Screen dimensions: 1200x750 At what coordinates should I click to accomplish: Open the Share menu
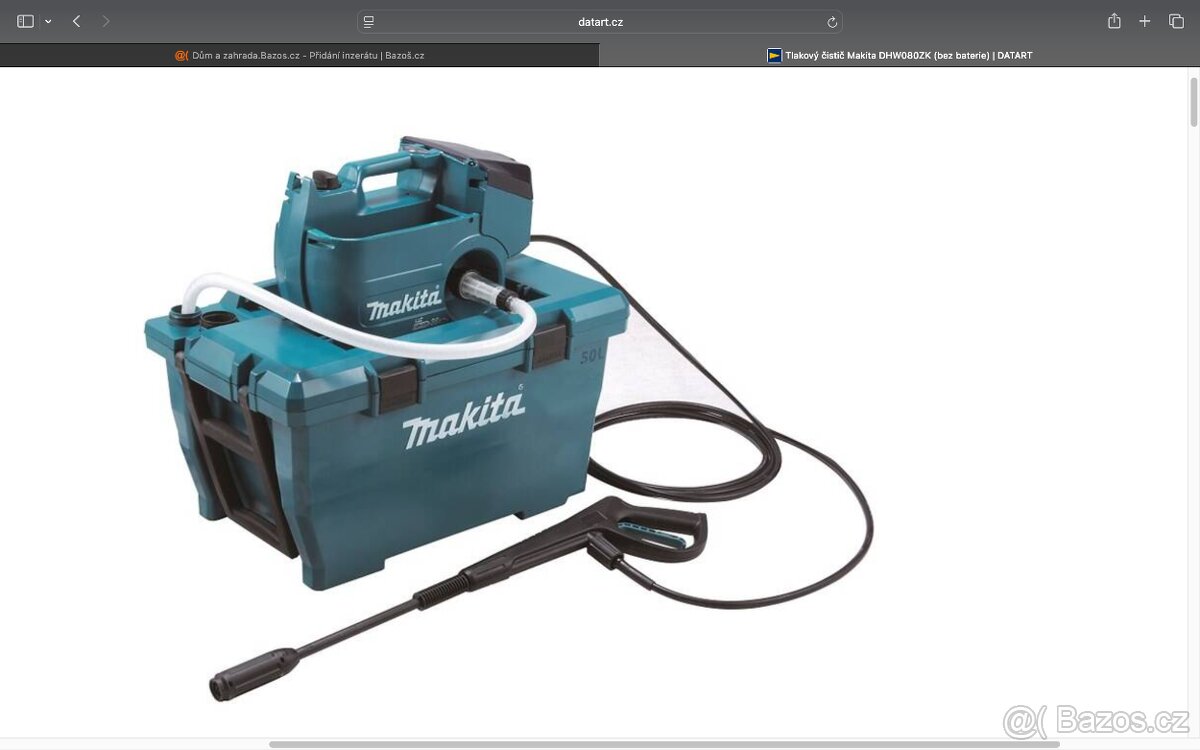[x=1114, y=21]
